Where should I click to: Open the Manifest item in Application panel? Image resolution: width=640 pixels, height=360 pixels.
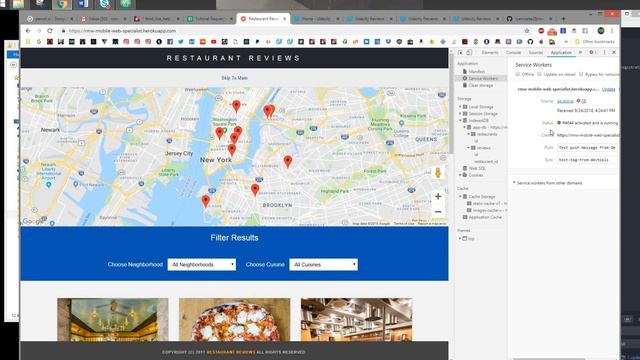click(476, 71)
